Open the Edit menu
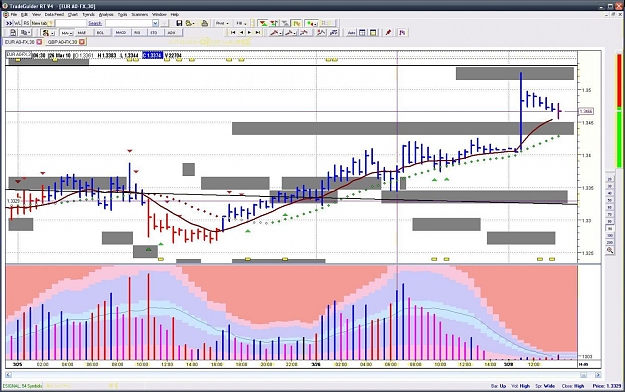 (24, 14)
